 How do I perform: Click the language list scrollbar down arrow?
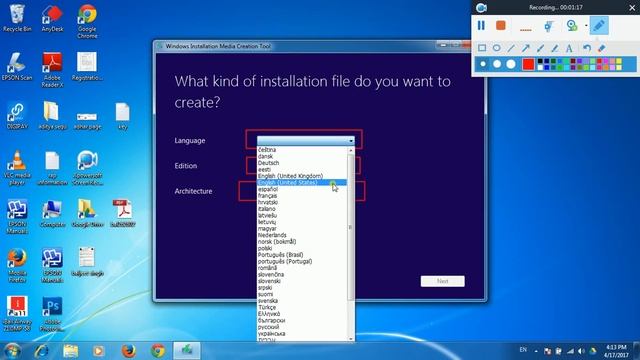351,338
